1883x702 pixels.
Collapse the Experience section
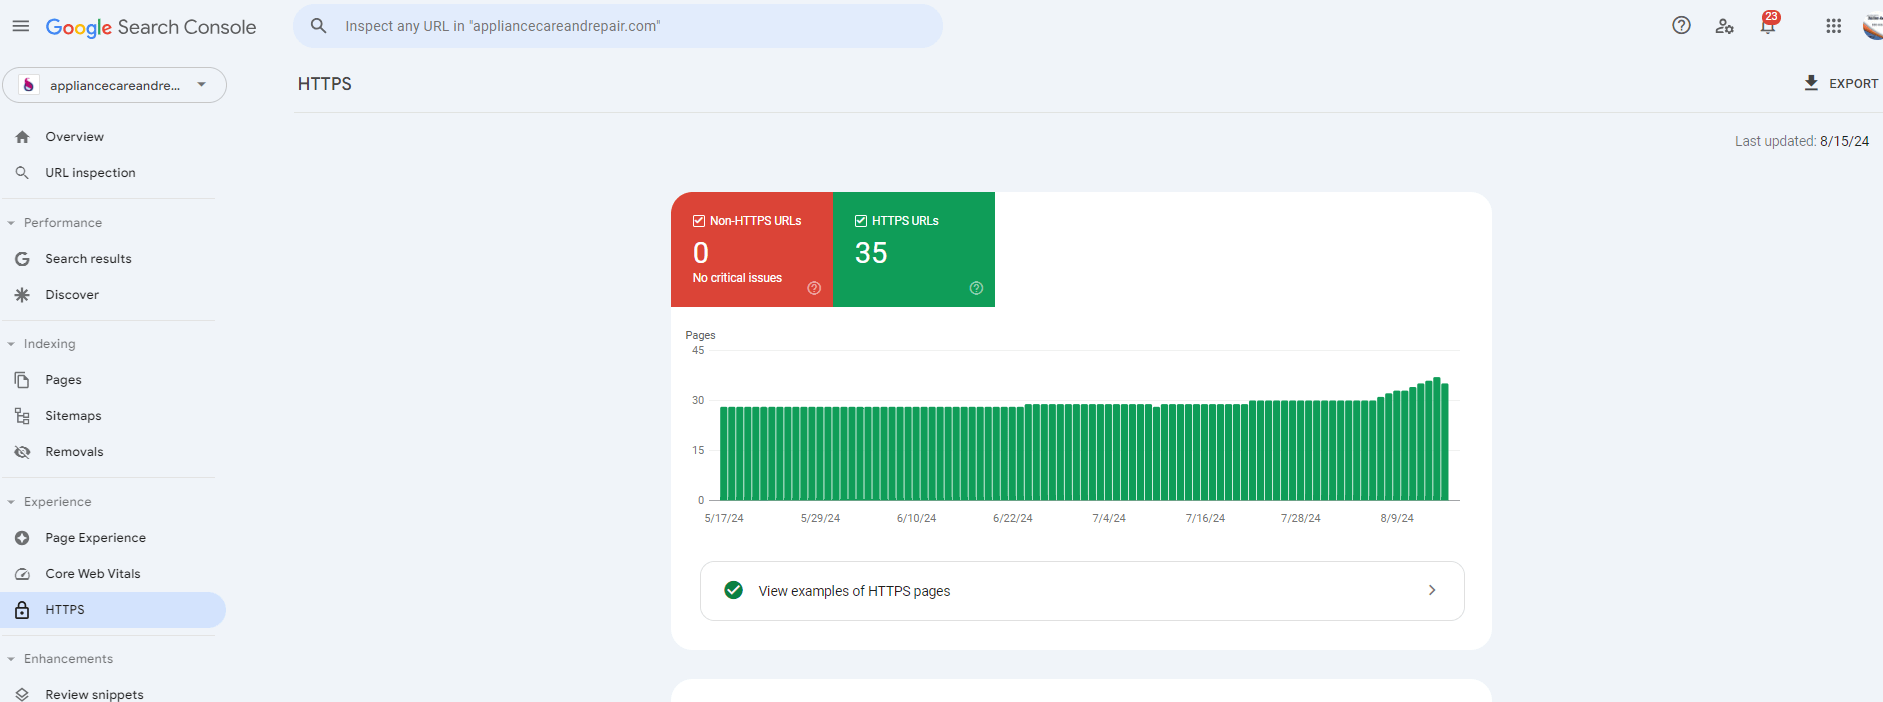[x=11, y=502]
